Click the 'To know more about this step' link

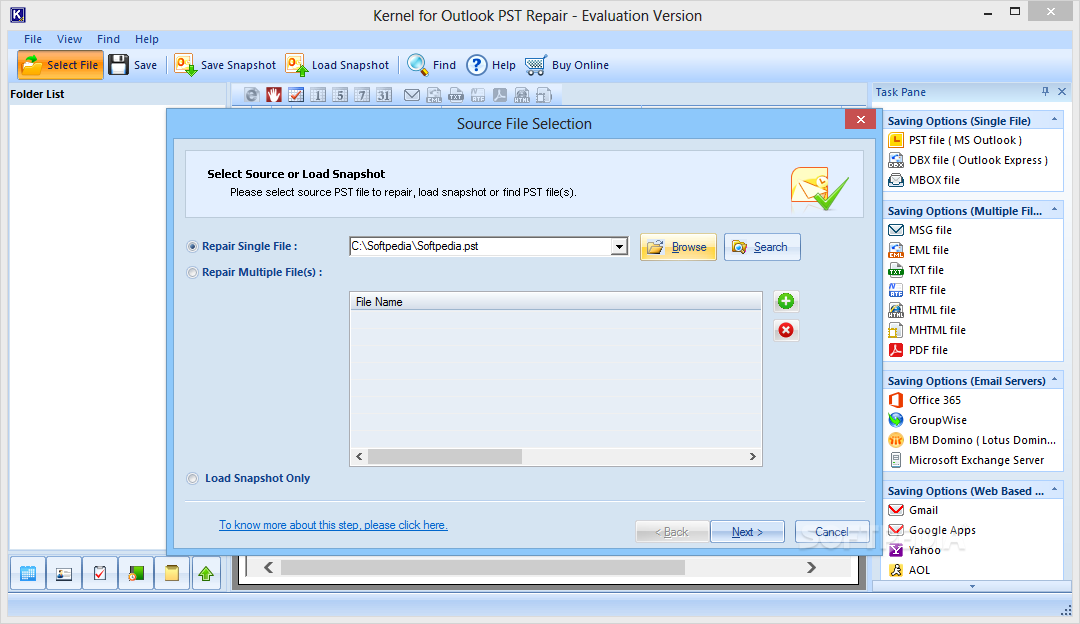pyautogui.click(x=333, y=525)
